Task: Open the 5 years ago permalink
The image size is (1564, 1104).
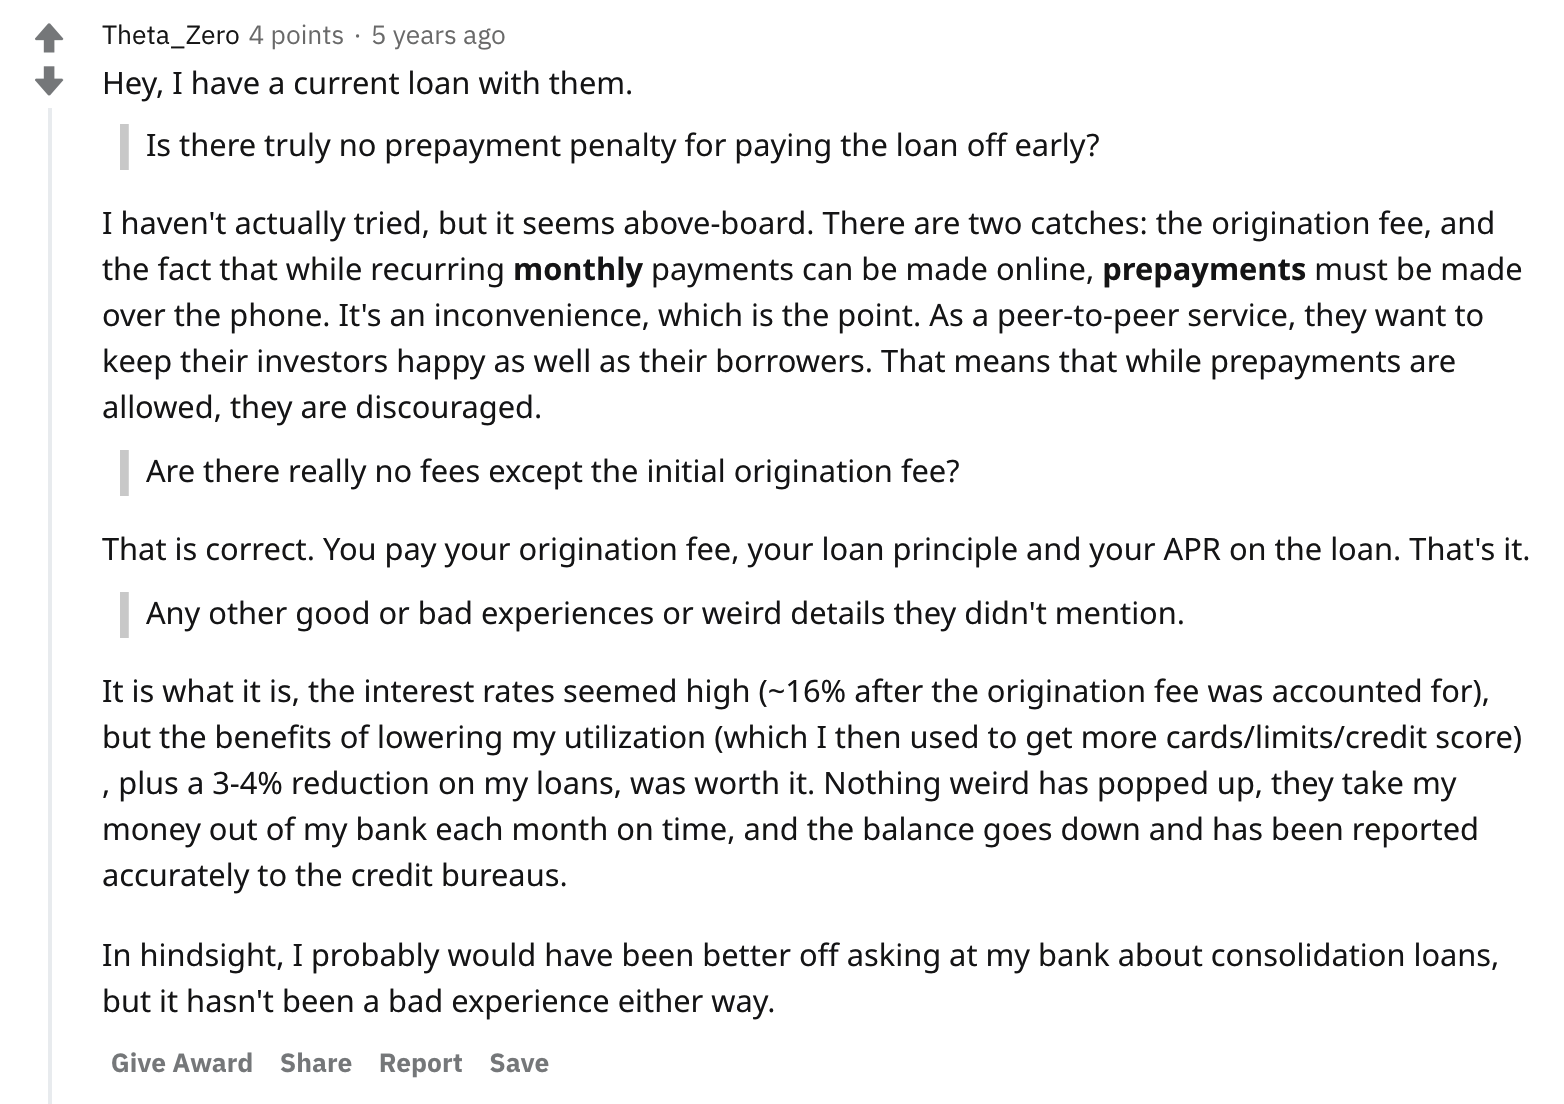Action: (438, 35)
